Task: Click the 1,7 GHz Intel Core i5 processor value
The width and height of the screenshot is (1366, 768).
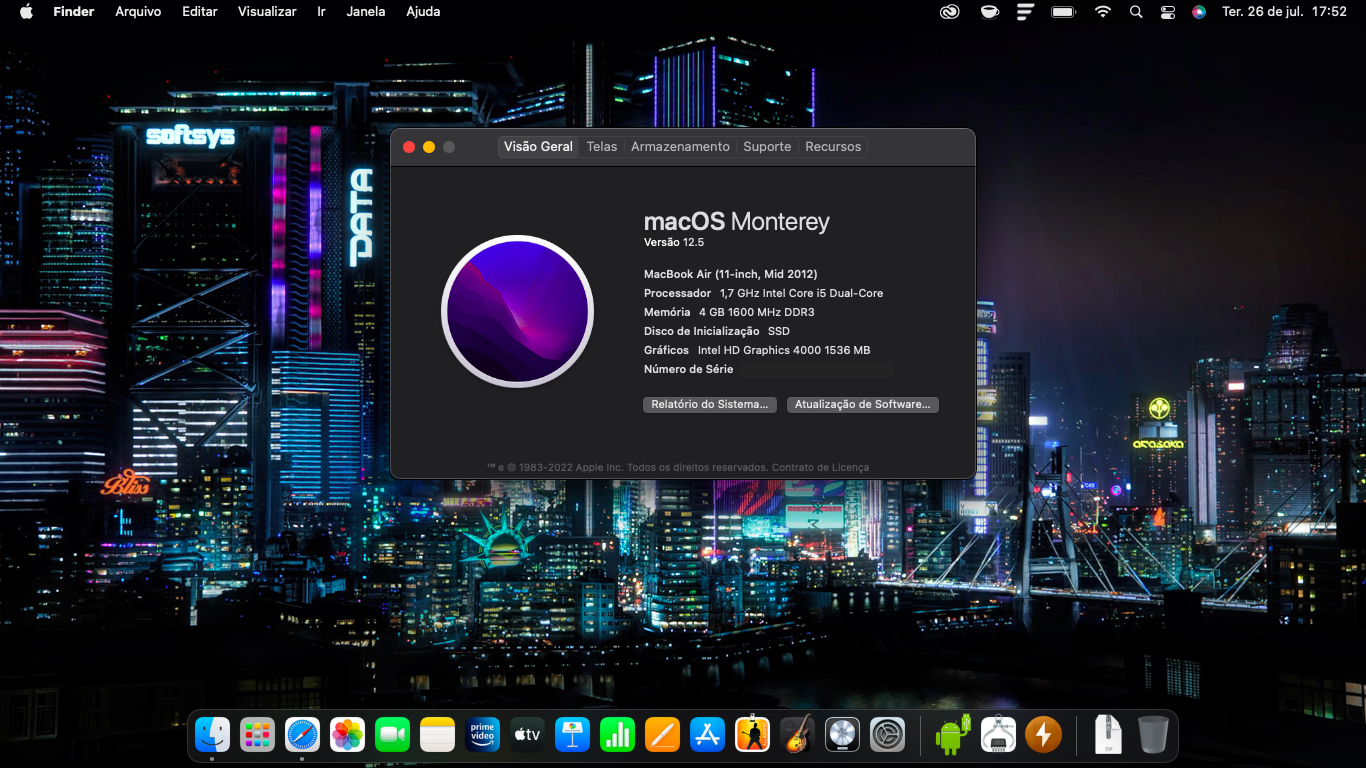Action: tap(801, 293)
